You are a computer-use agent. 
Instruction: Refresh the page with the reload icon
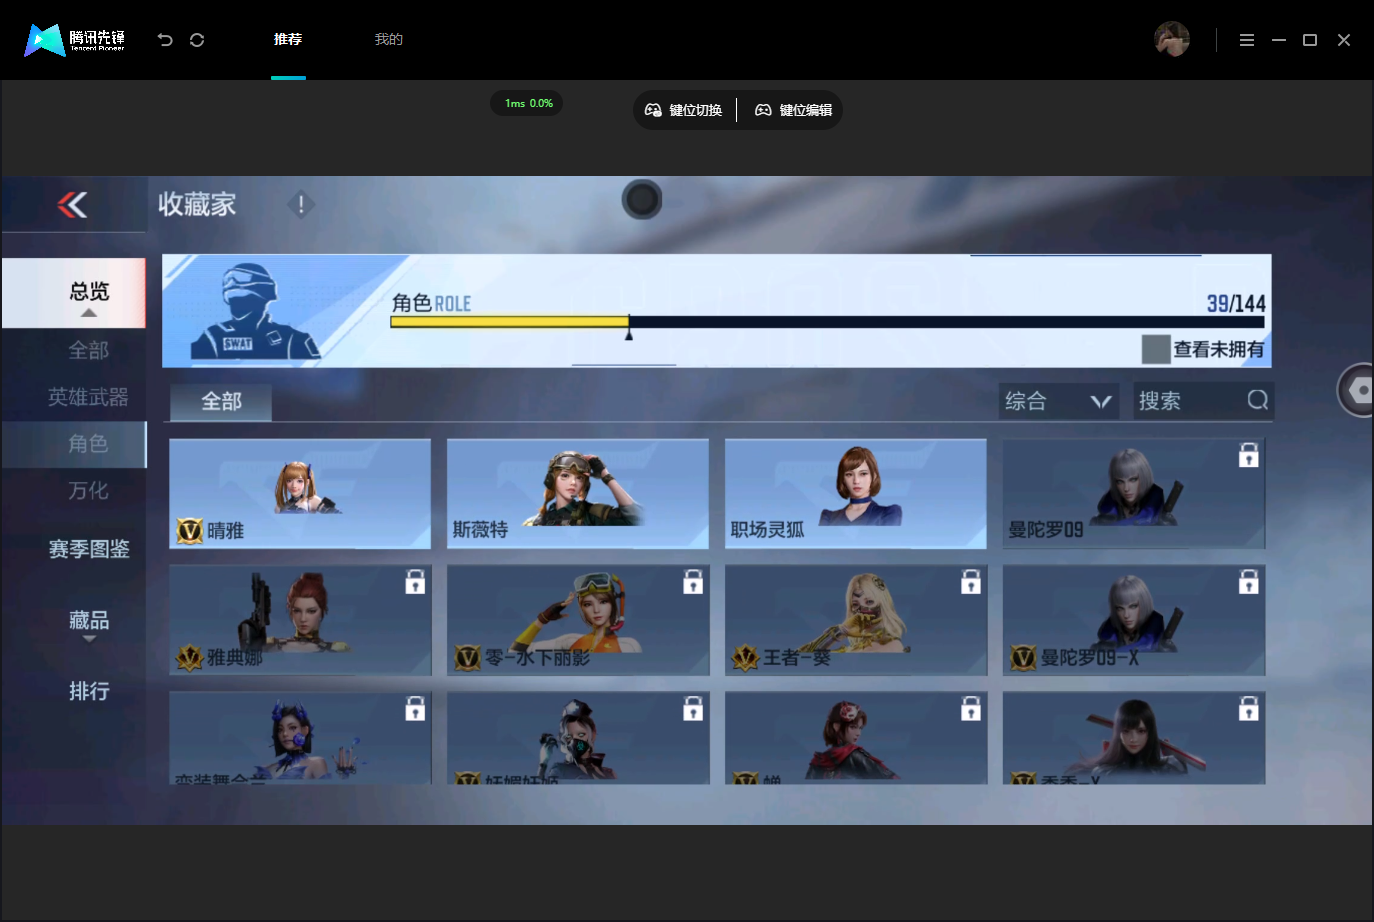pos(197,40)
